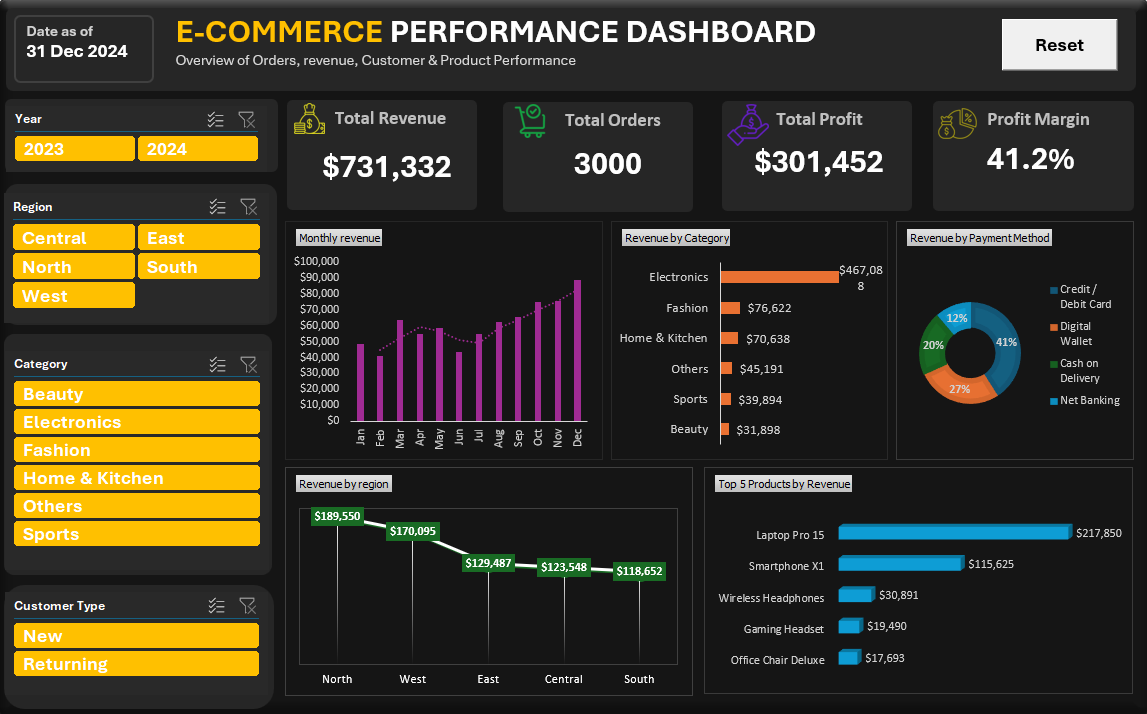
Task: Click the money bag Total Revenue icon
Action: [309, 119]
